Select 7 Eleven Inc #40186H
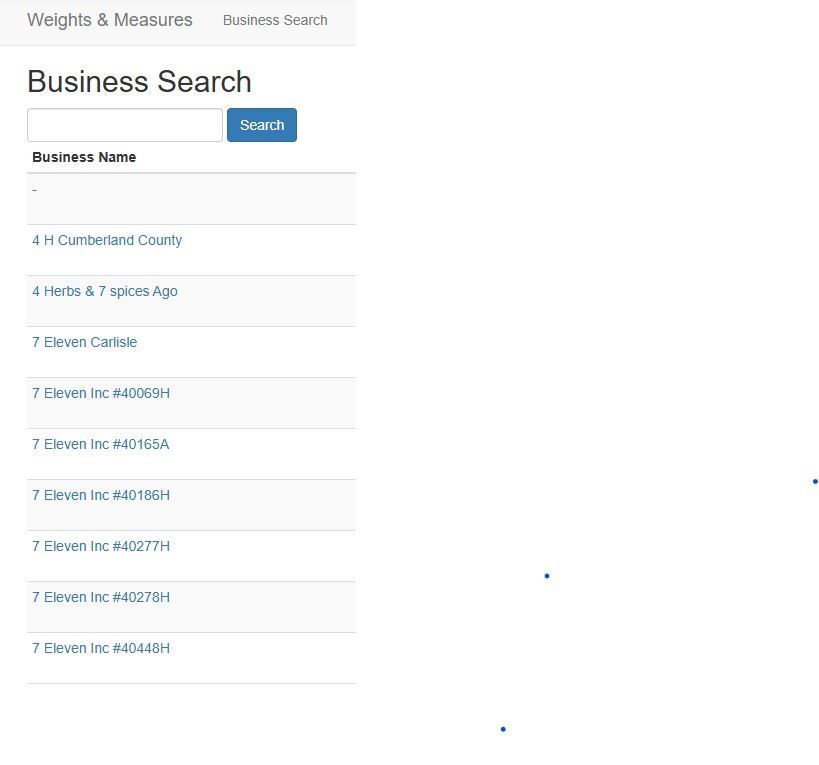 (100, 495)
